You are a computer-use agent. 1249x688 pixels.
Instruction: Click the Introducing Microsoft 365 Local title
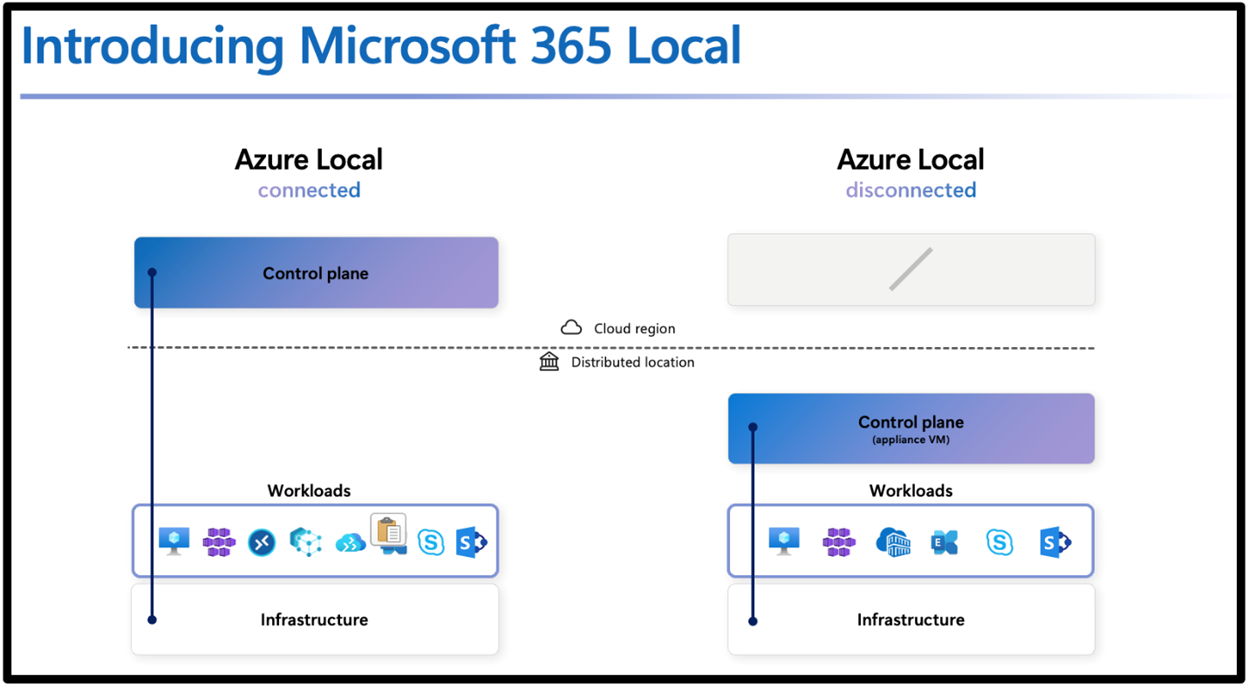381,46
